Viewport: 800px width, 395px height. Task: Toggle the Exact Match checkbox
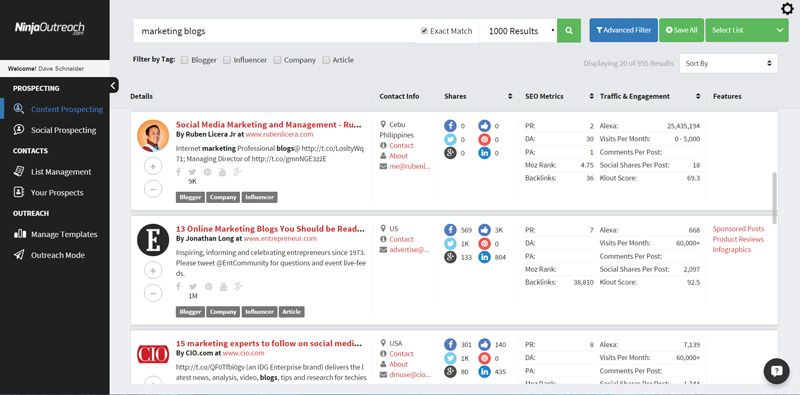(424, 31)
